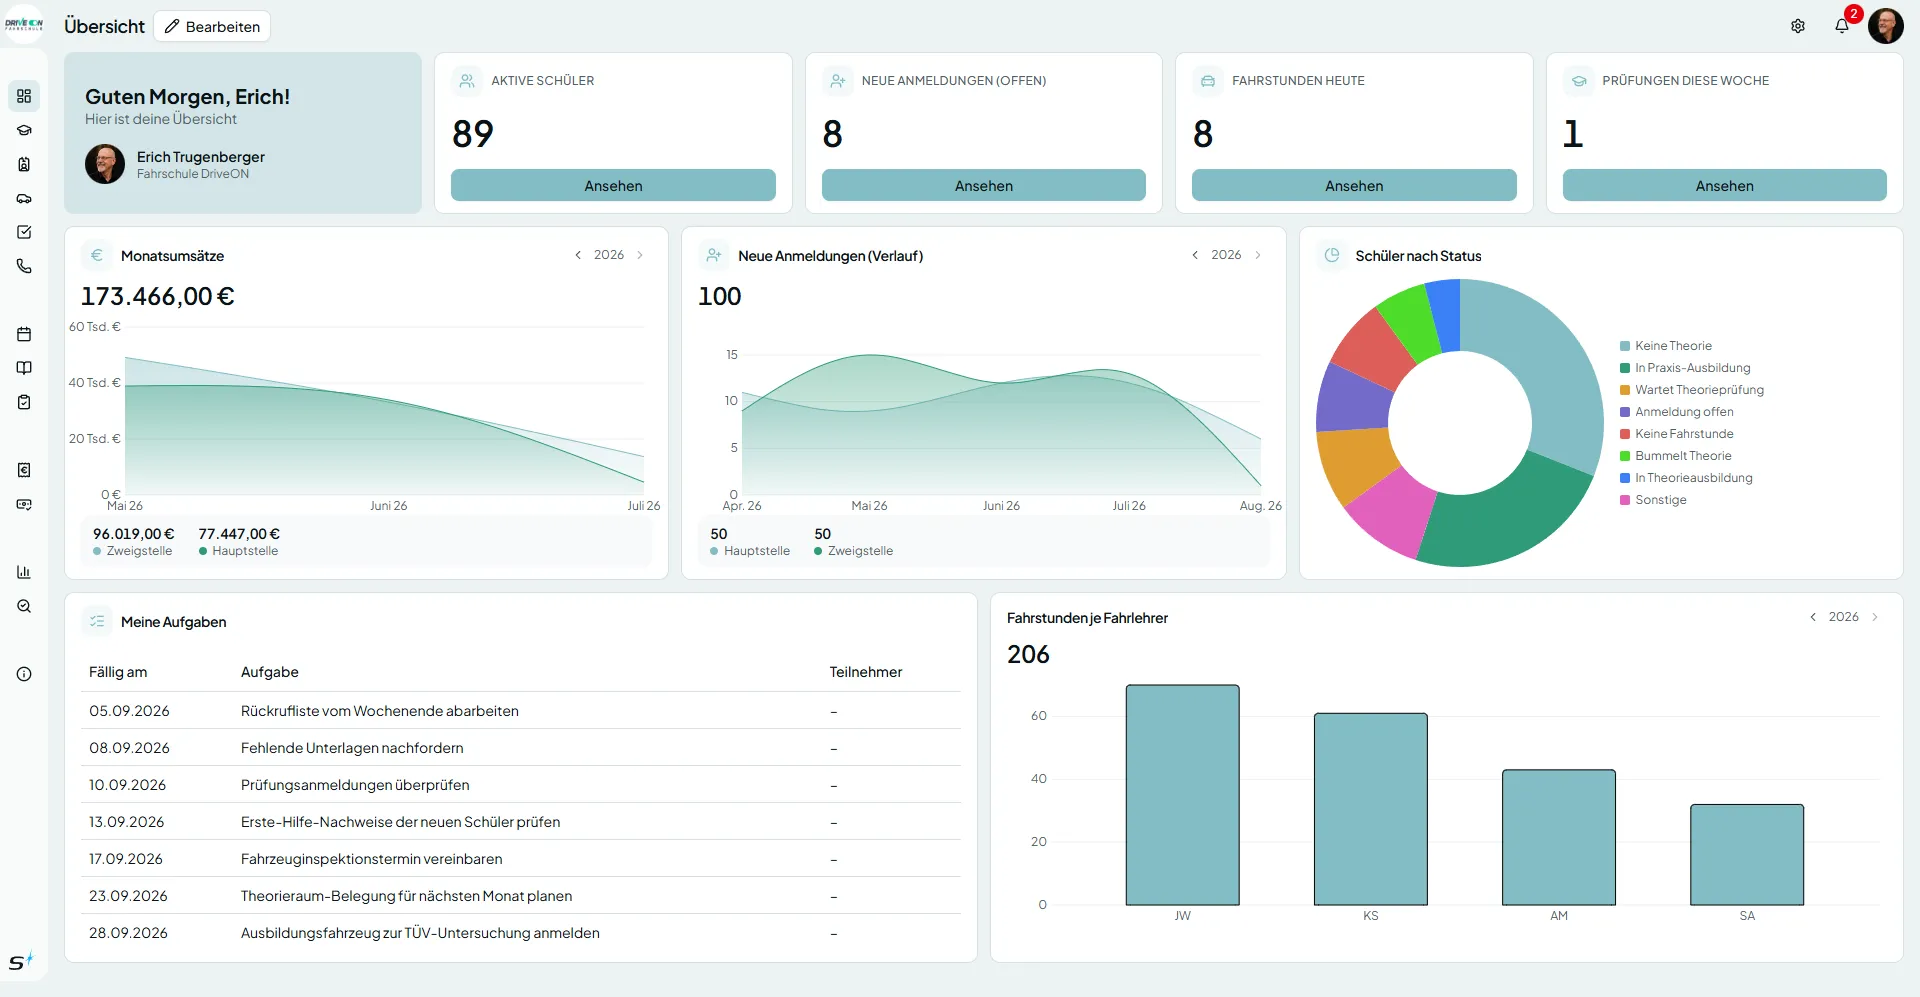
Task: Open the dashboard grid icon in sidebar
Action: tap(24, 96)
